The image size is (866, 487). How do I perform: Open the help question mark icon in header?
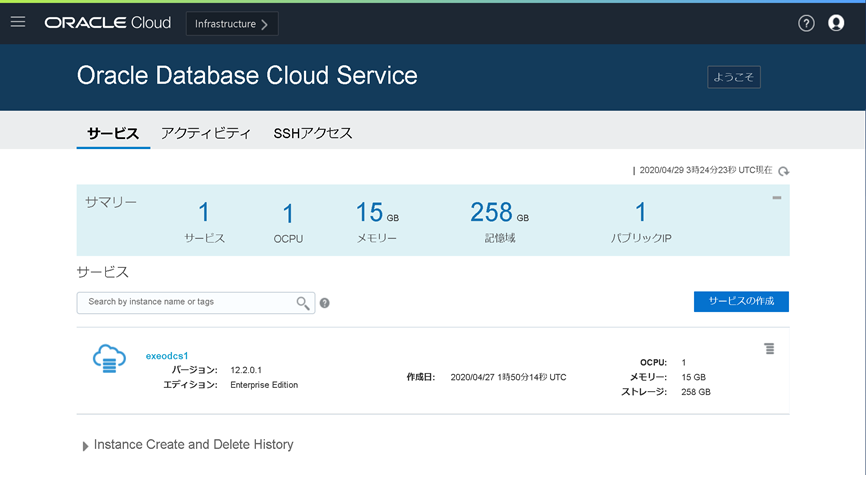pyautogui.click(x=806, y=23)
